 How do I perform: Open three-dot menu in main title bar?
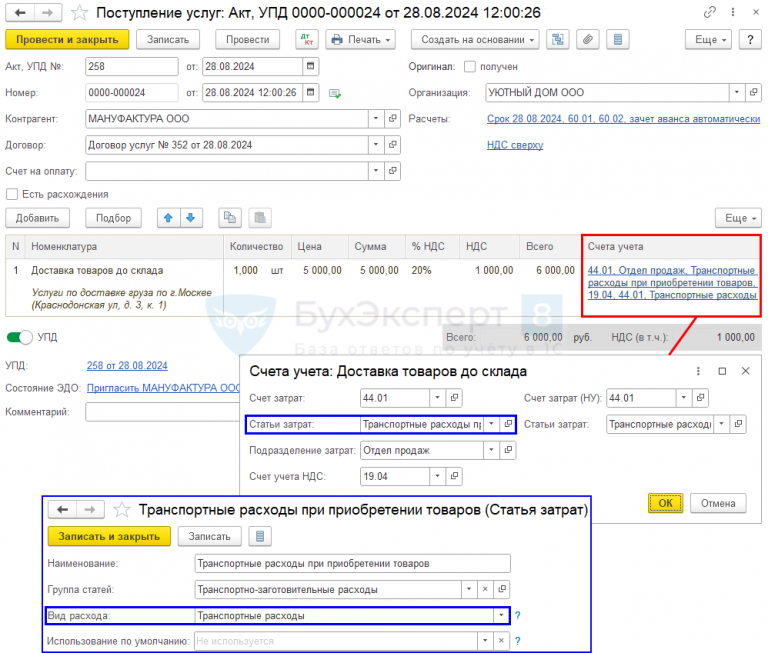click(733, 12)
